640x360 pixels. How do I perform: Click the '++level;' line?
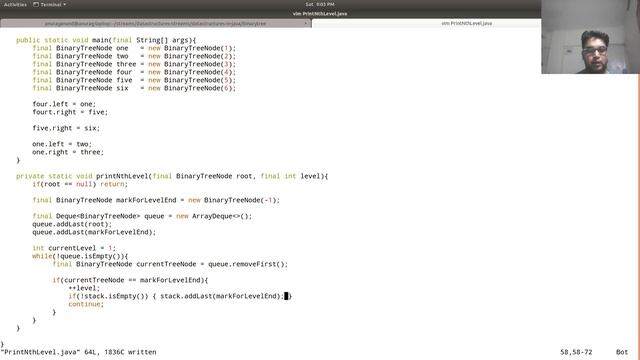coord(84,288)
